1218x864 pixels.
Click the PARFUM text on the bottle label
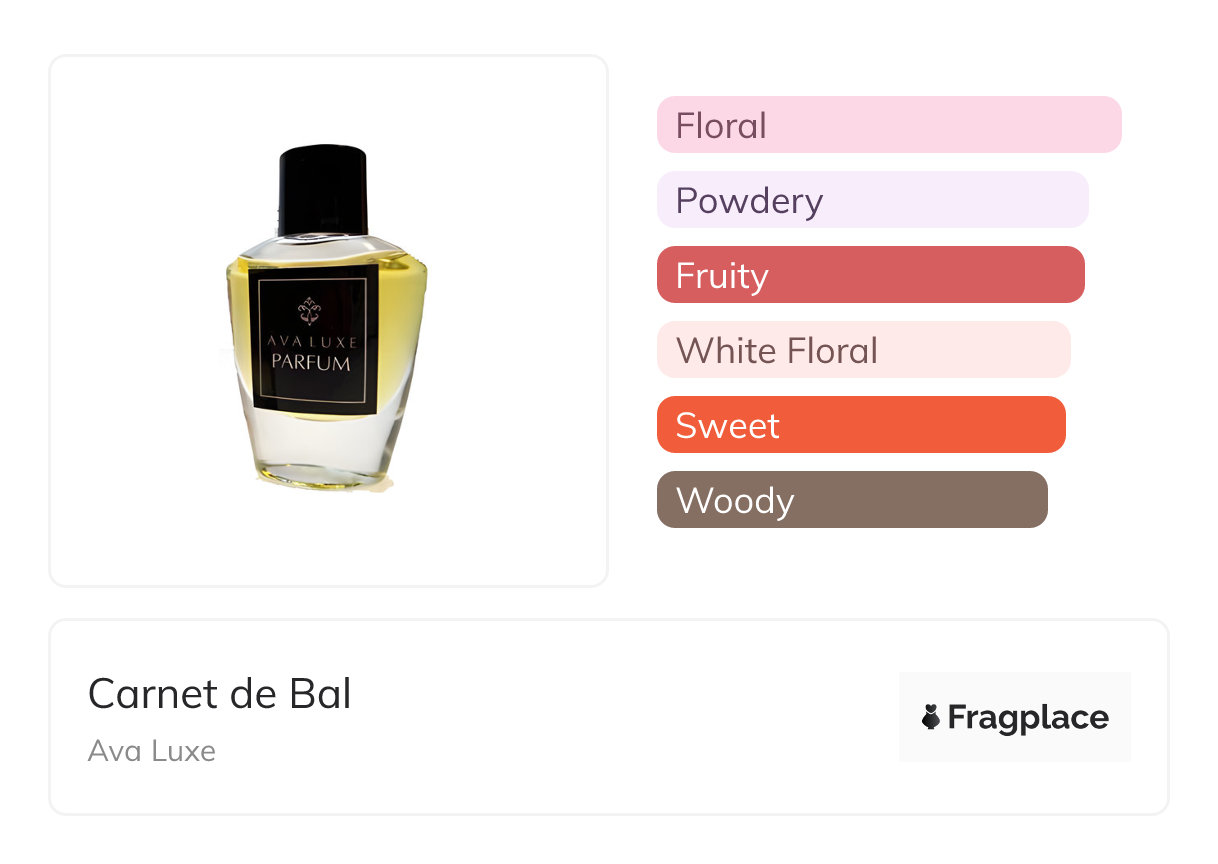311,362
